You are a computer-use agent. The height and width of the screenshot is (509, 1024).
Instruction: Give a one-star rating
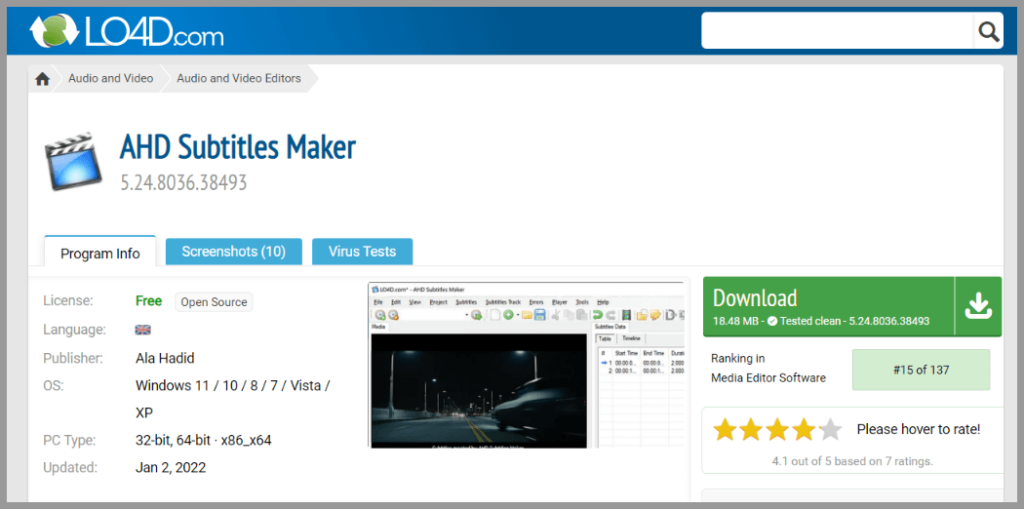pyautogui.click(x=725, y=430)
